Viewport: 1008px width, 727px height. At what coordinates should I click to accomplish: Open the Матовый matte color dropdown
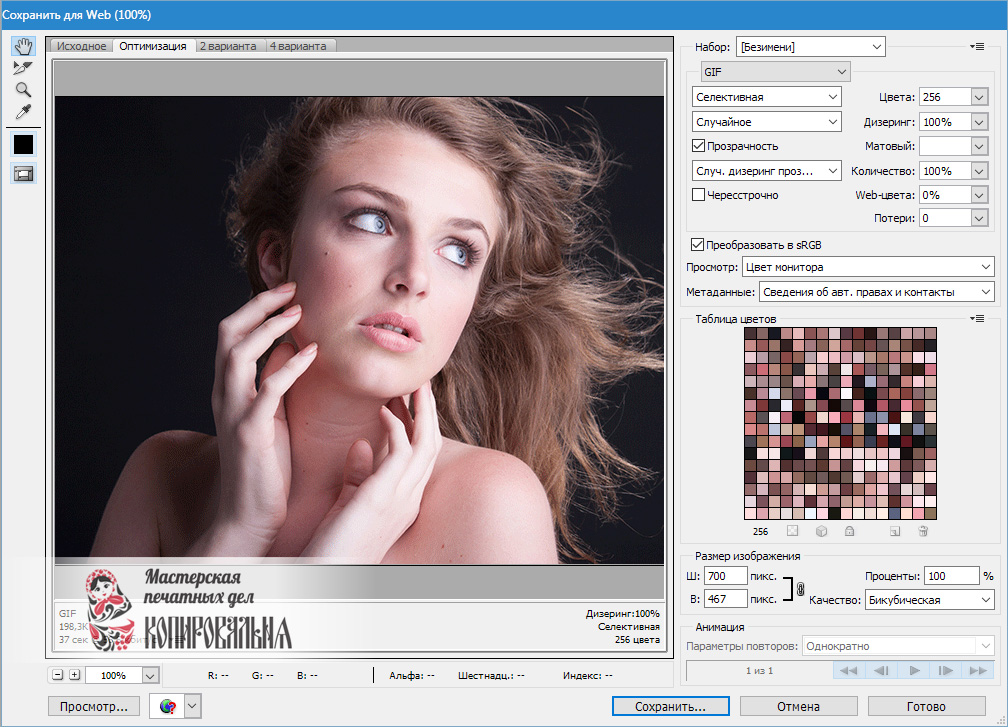[979, 147]
